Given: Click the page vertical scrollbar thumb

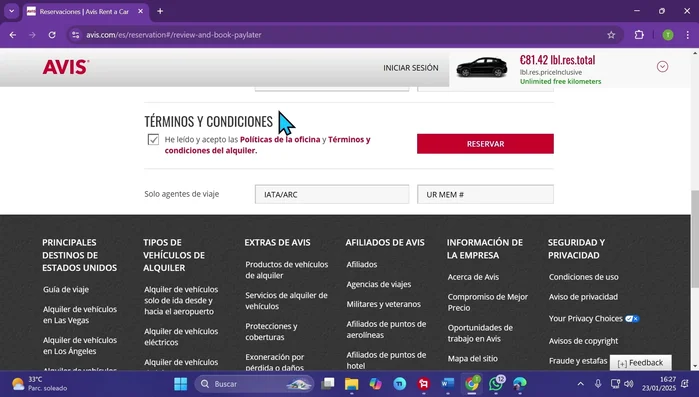Looking at the screenshot, I should pos(695,238).
